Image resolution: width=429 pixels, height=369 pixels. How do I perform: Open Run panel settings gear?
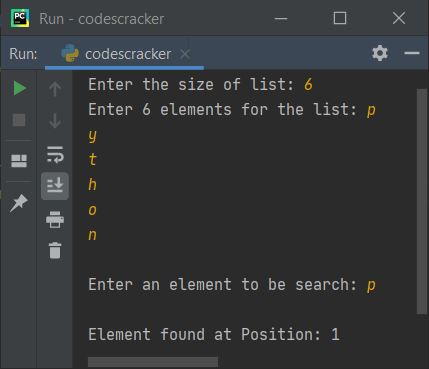[x=380, y=53]
